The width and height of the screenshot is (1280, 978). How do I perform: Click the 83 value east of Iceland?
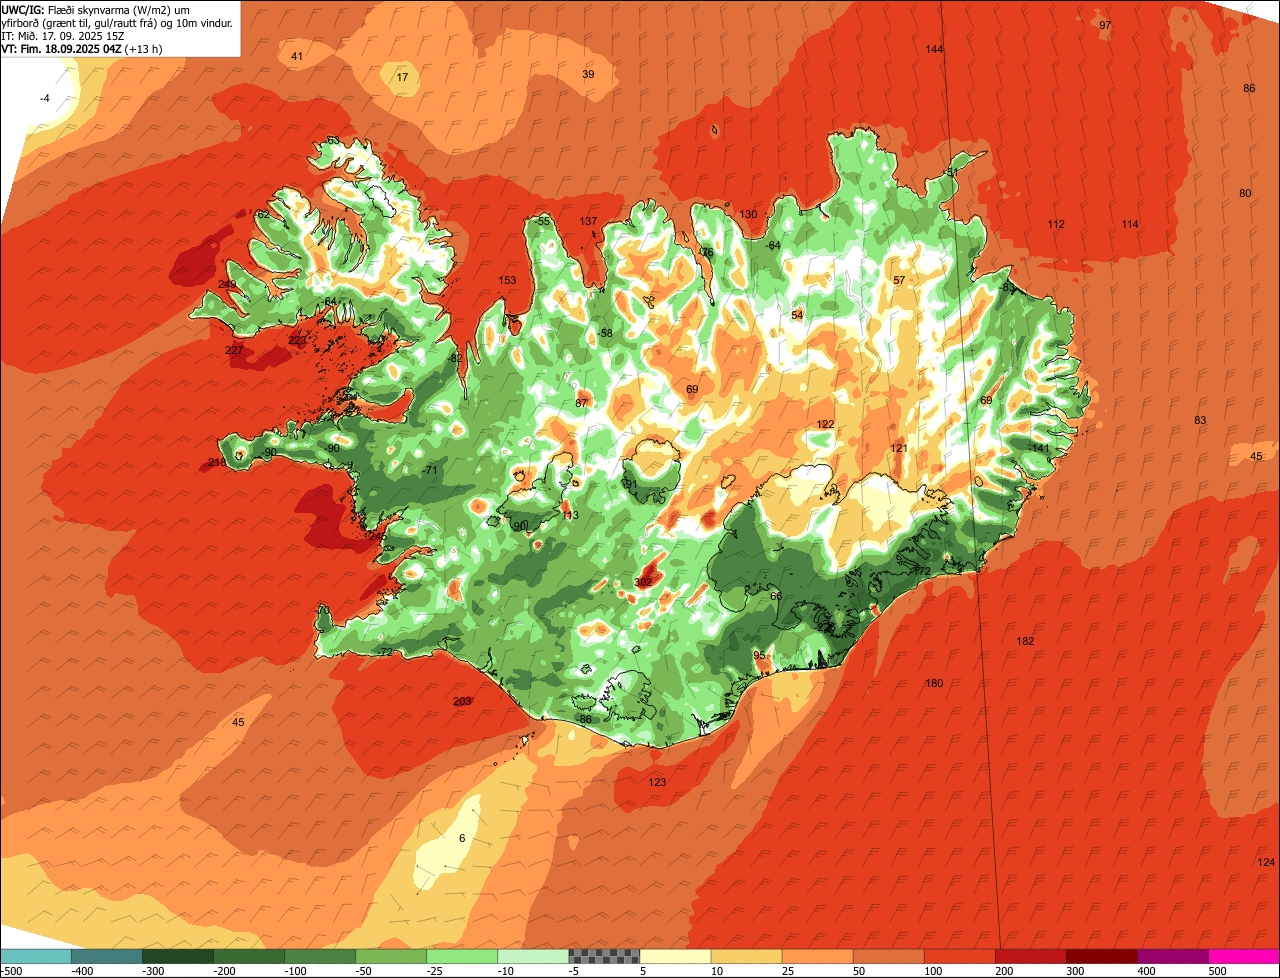coord(1200,420)
